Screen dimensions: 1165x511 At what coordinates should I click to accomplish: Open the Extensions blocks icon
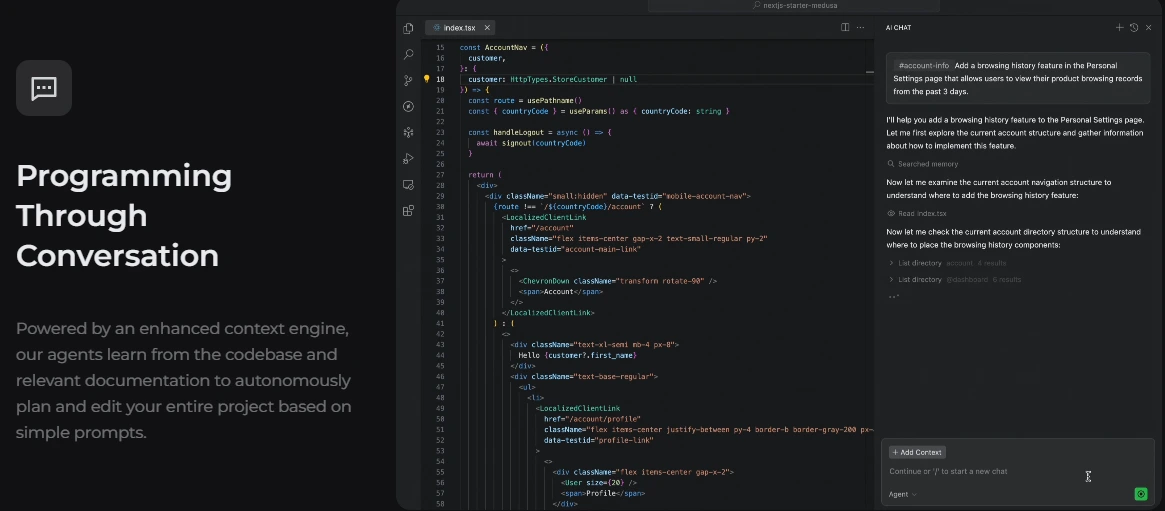click(x=408, y=210)
